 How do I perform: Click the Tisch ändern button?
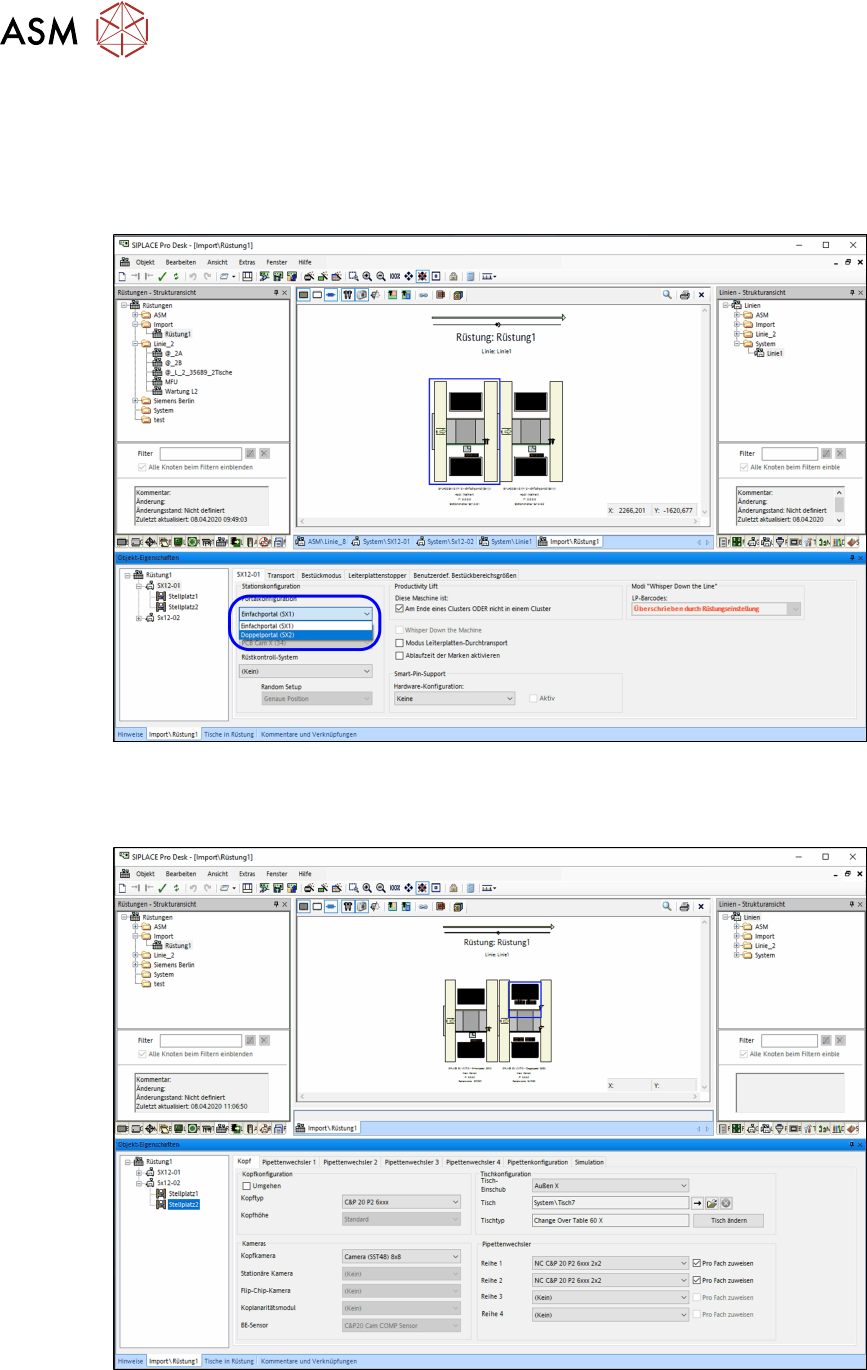pos(729,1220)
